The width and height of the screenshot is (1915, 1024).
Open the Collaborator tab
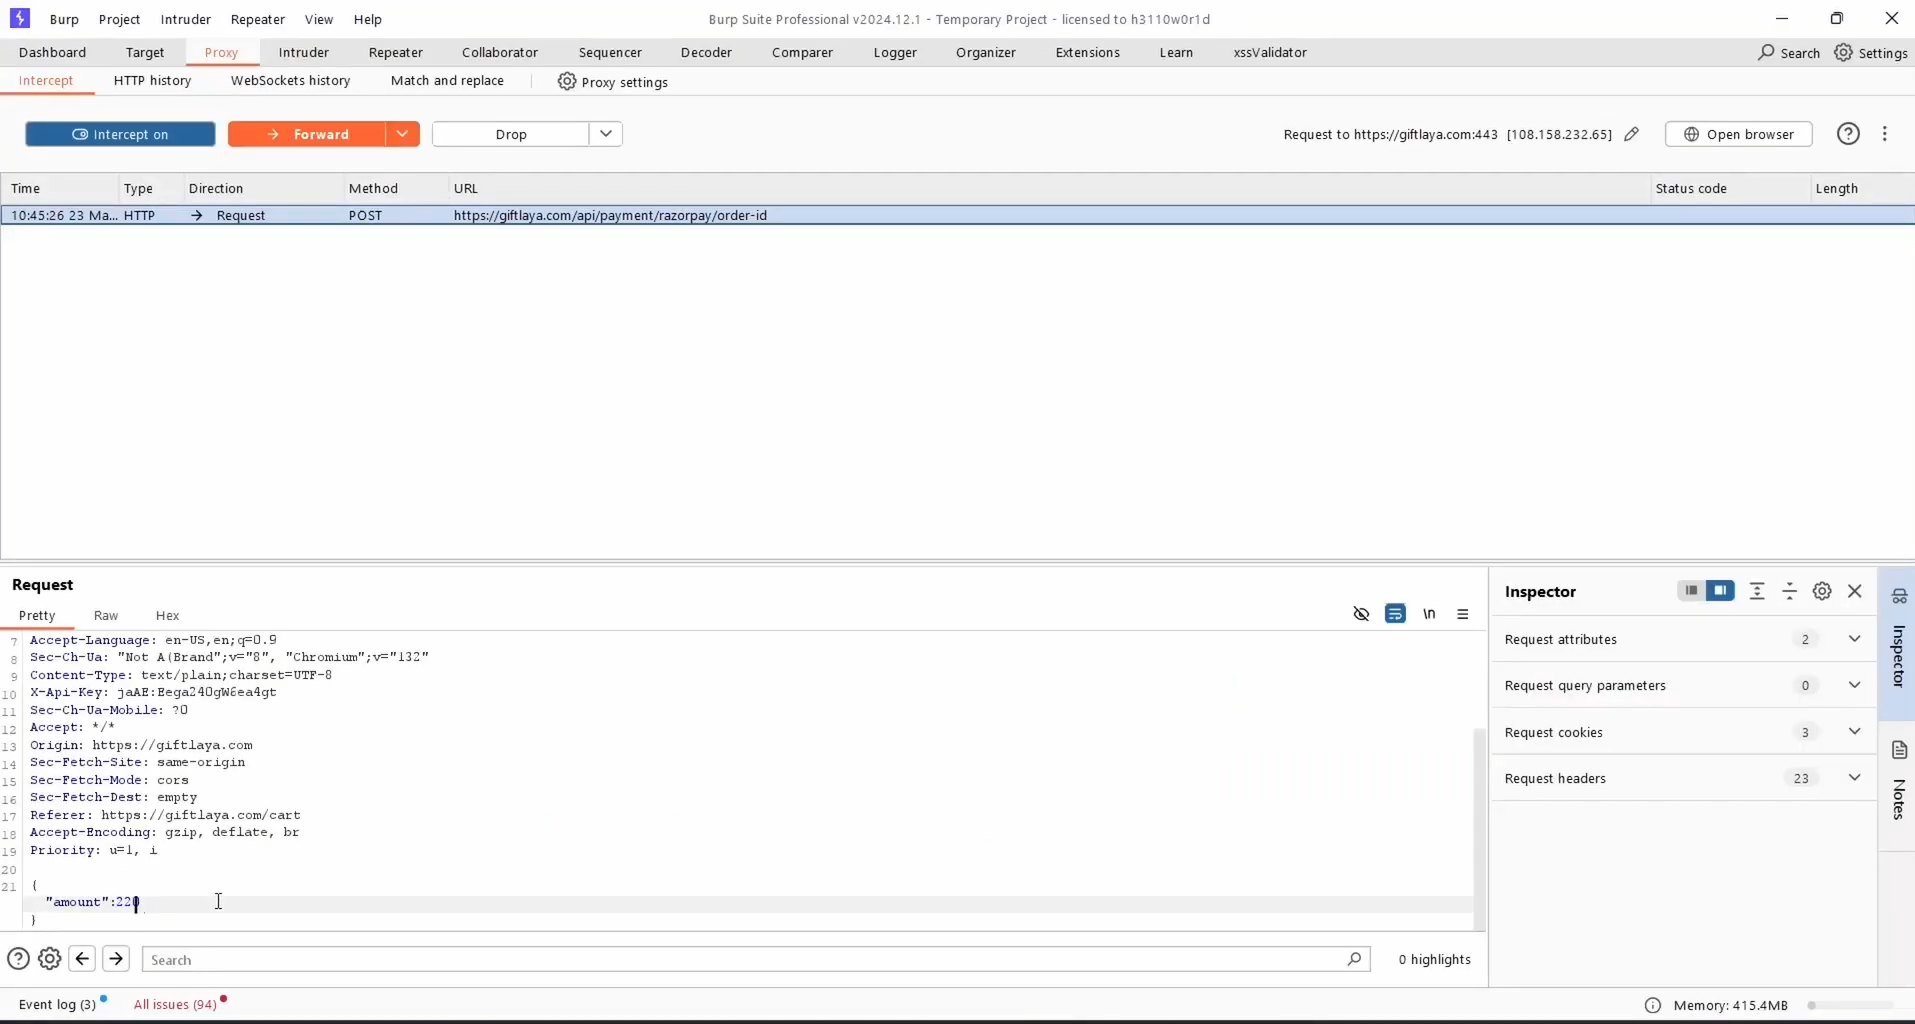point(500,52)
